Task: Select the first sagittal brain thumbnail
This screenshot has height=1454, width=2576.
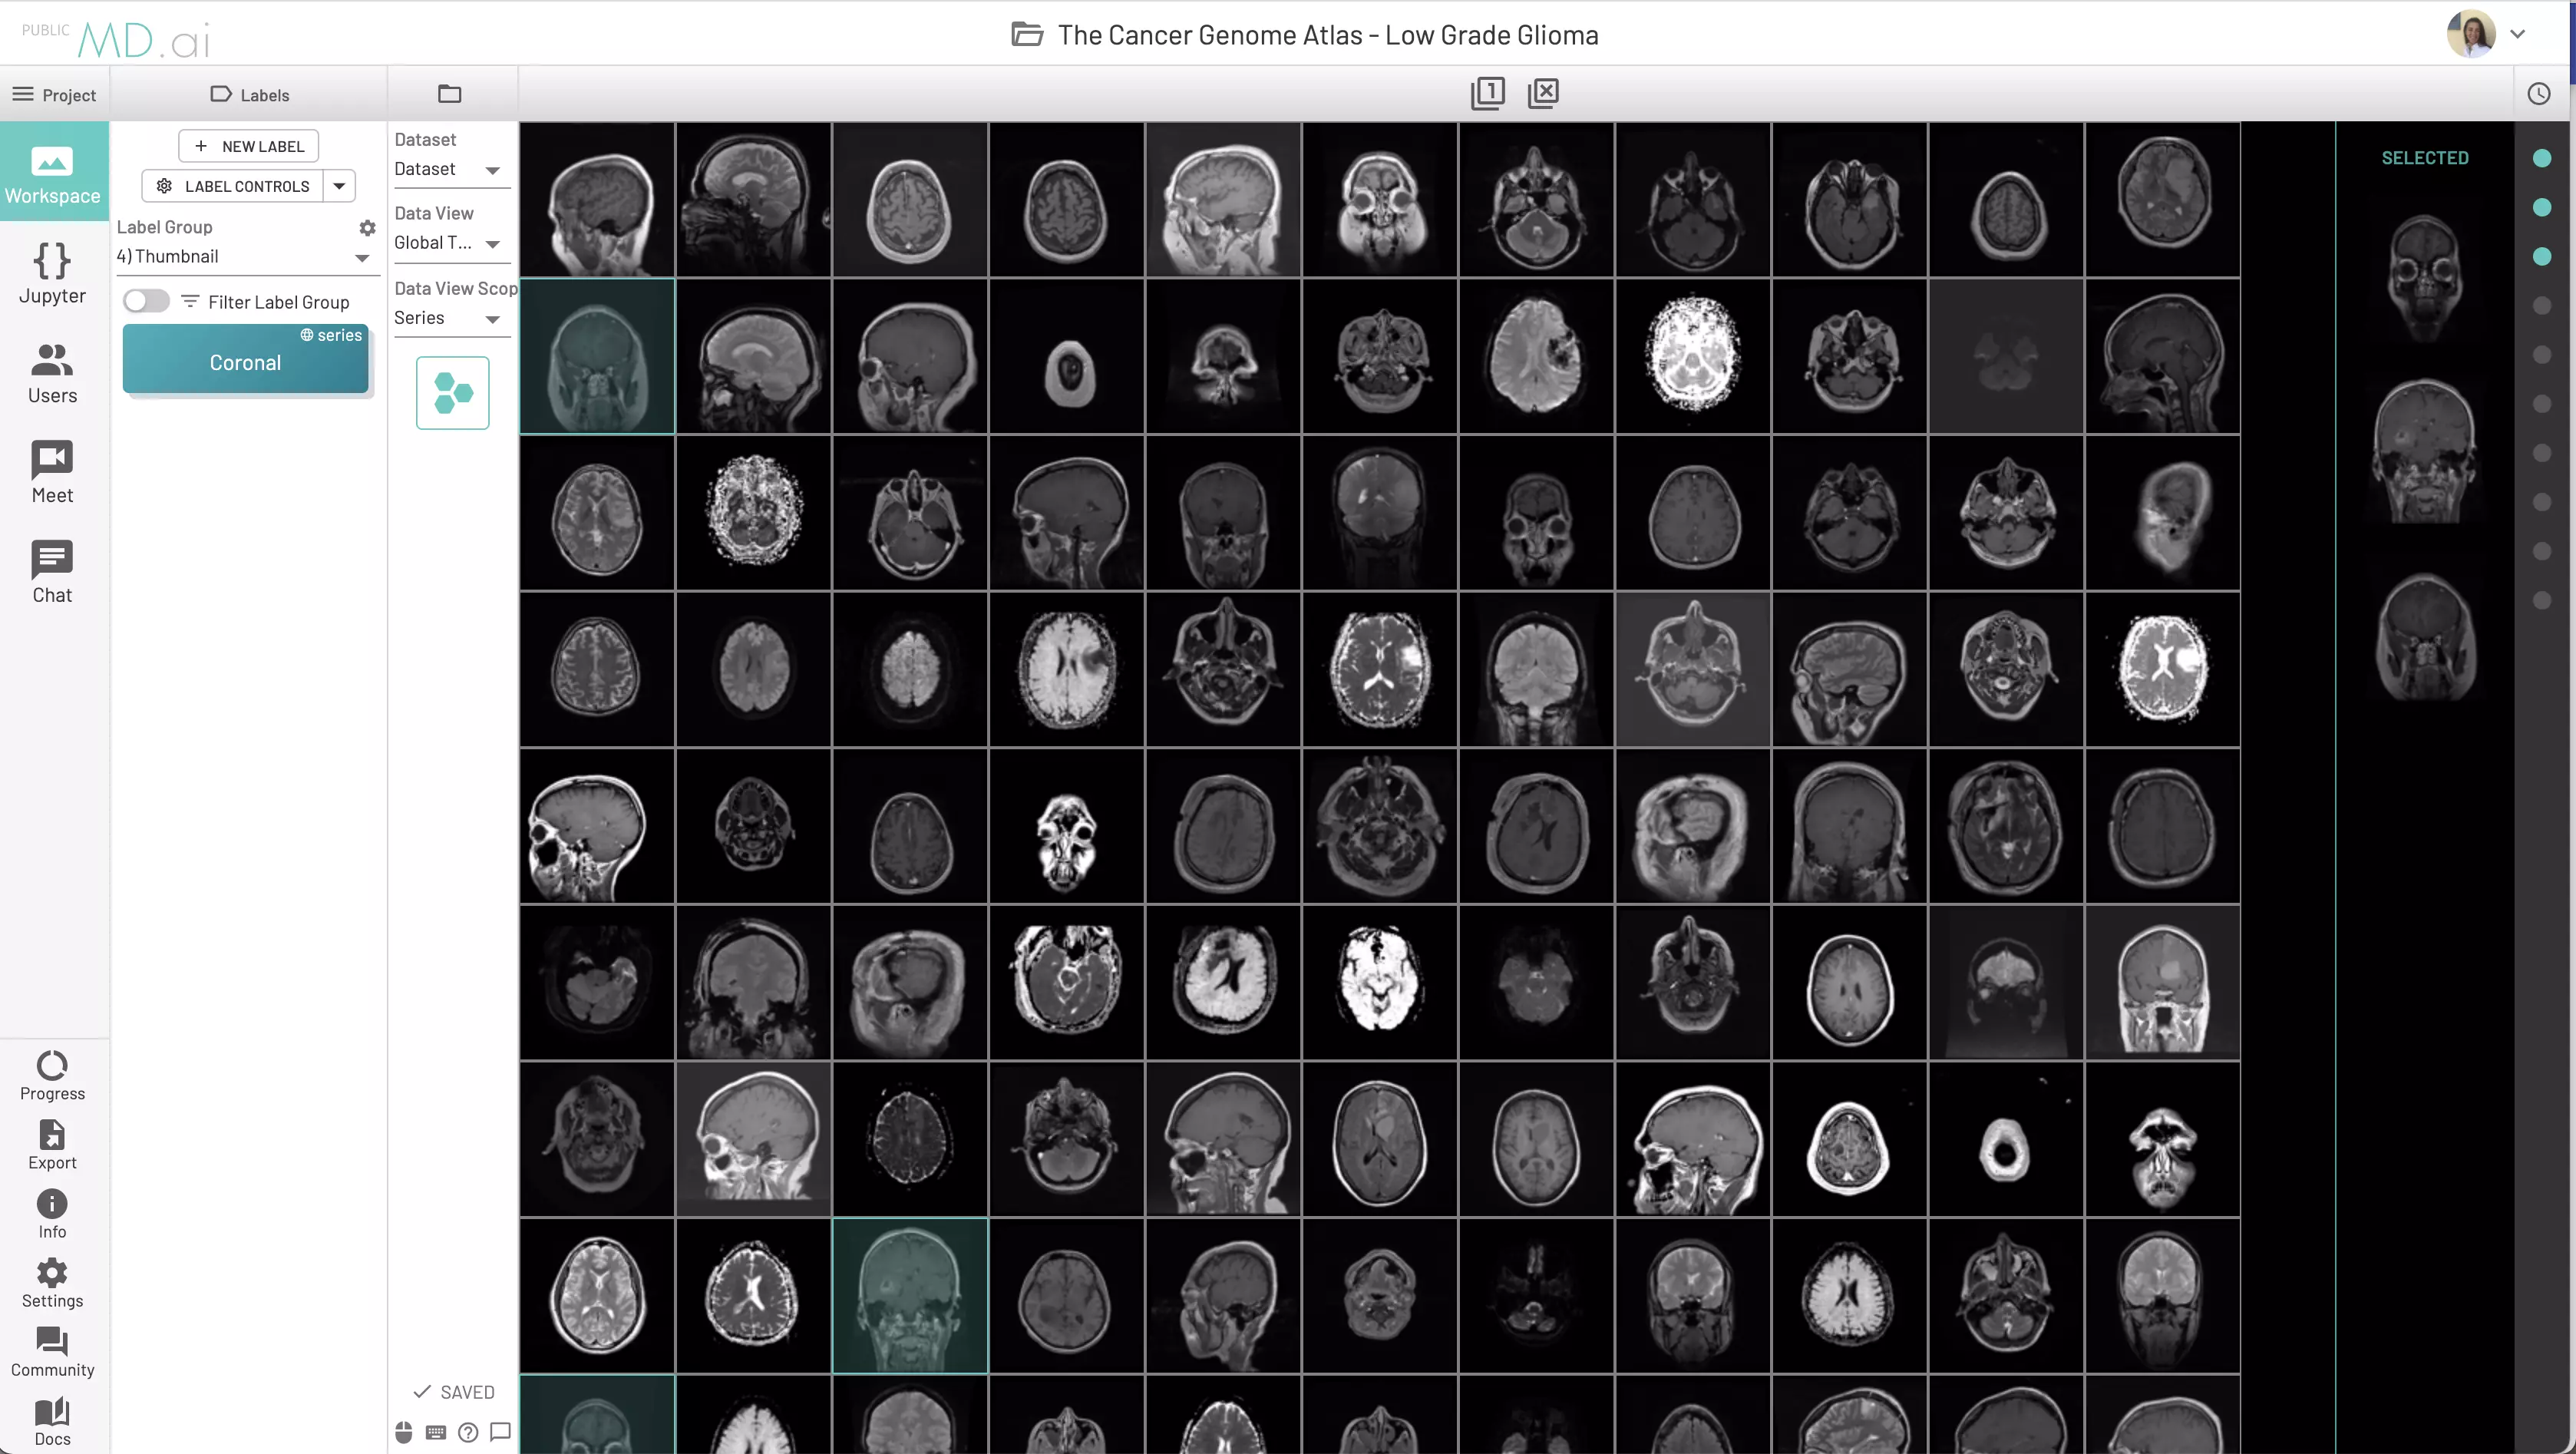Action: (x=597, y=200)
